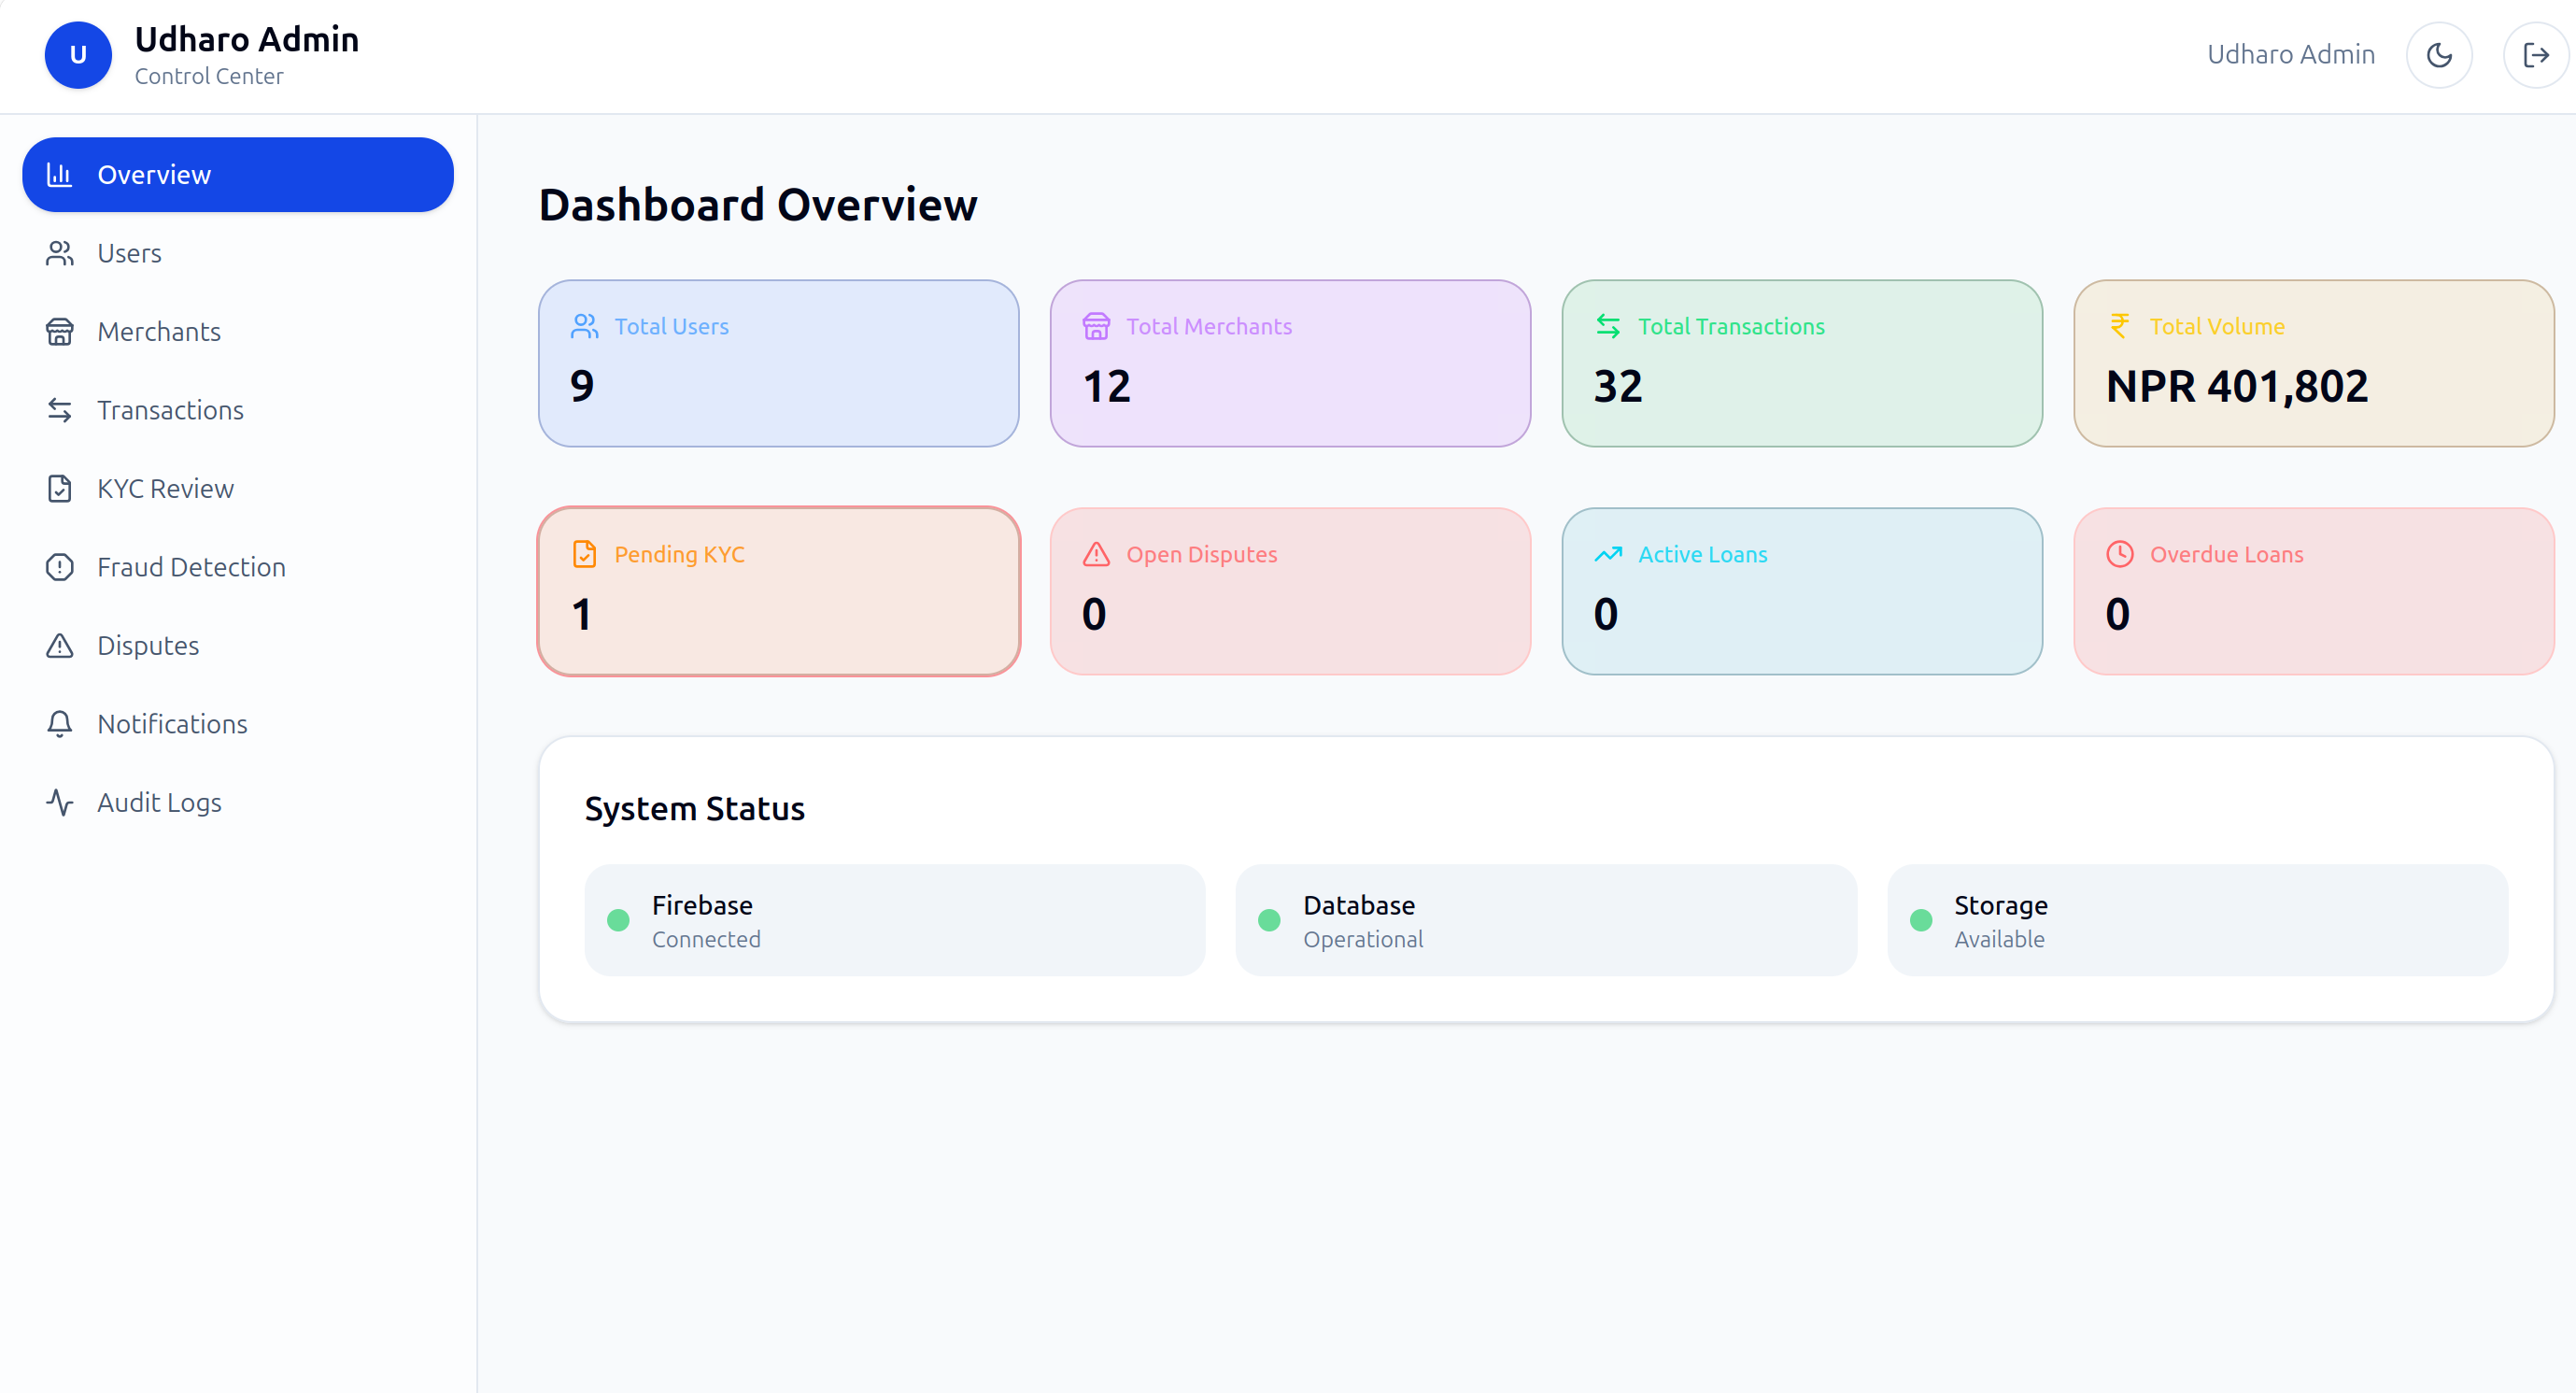Screen dimensions: 2576x1393
Task: Click the Fraud Detection alert icon
Action: (x=60, y=567)
